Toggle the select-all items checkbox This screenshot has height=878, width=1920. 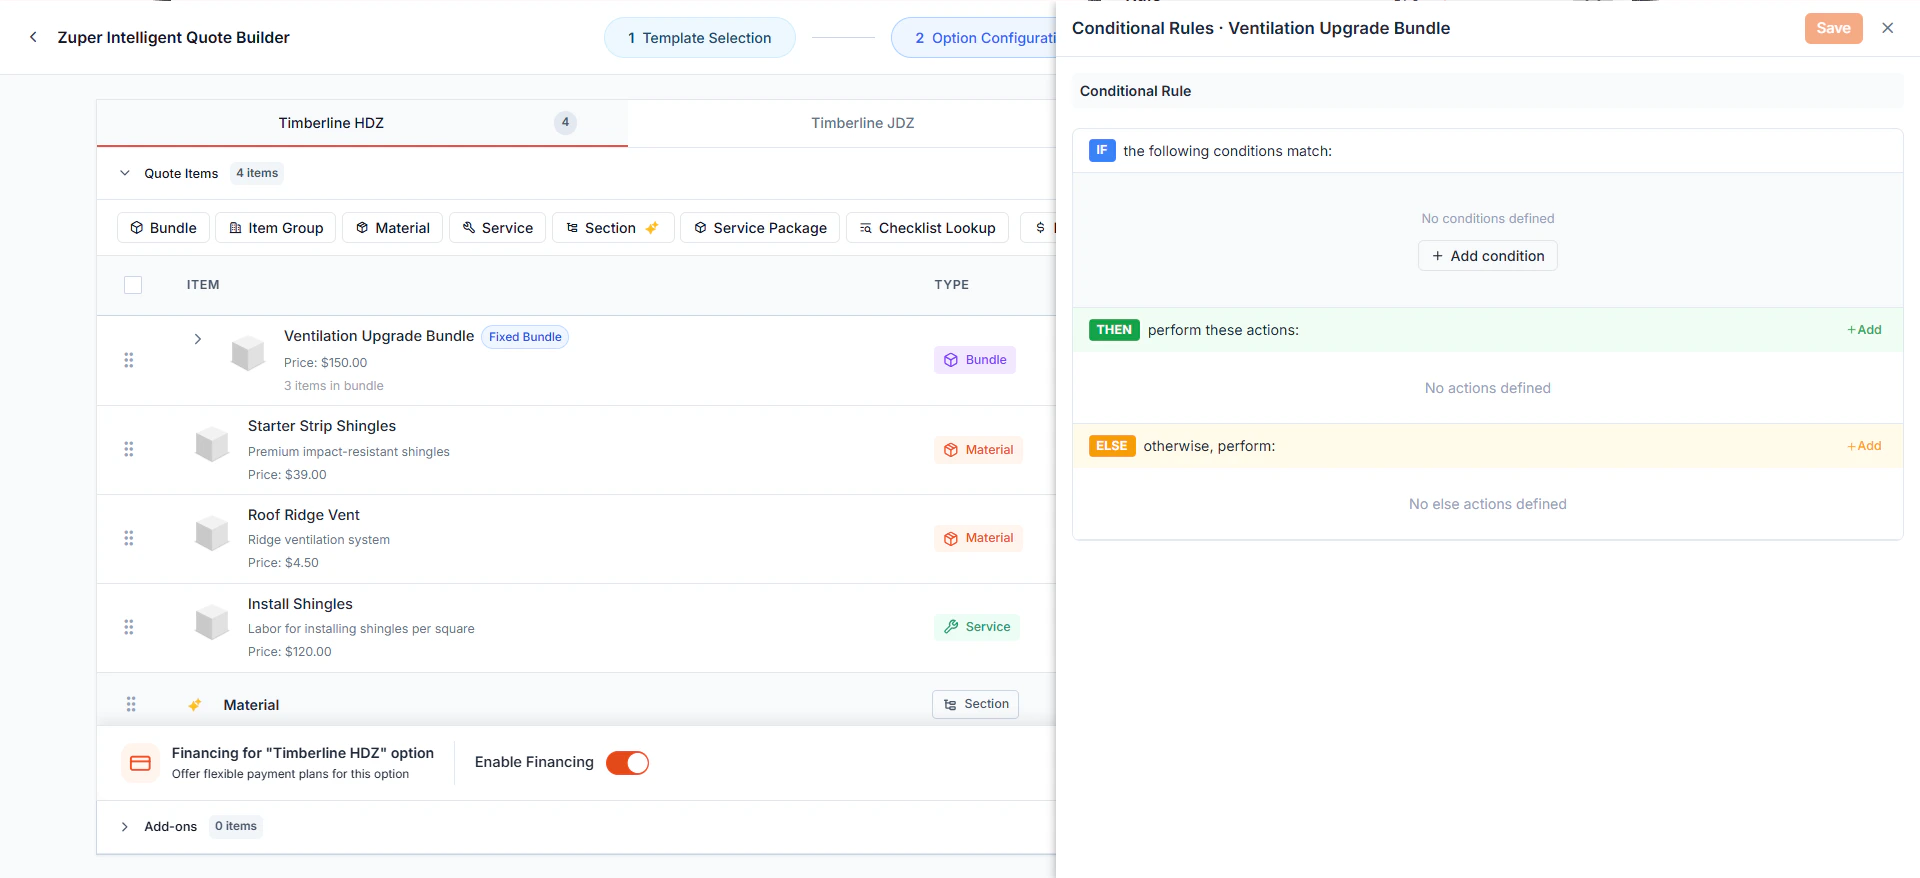(133, 285)
